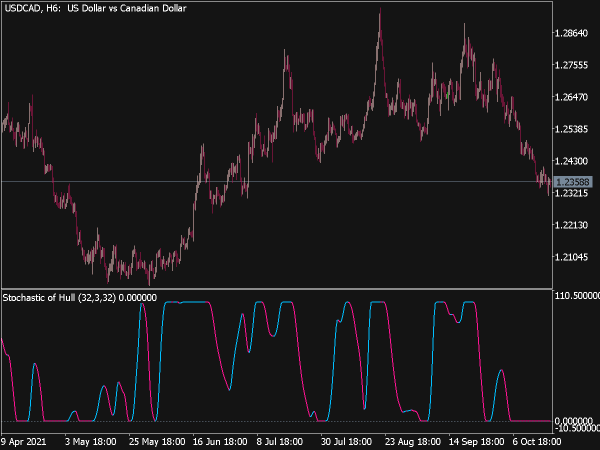Click the 1.26470 price scale value
Image resolution: width=600 pixels, height=450 pixels.
click(x=571, y=97)
